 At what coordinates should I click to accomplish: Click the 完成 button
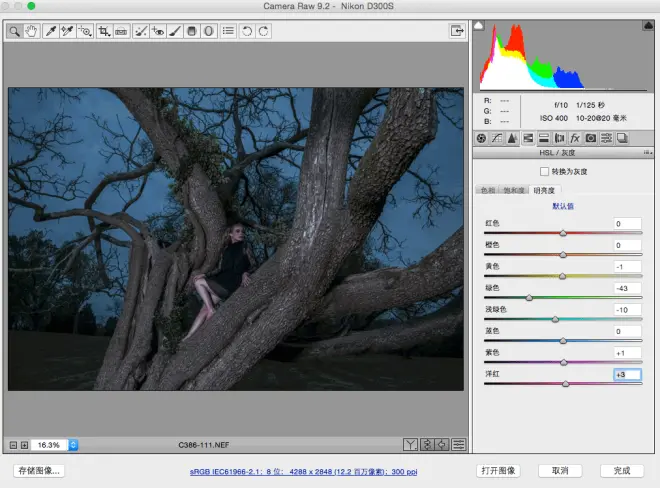coord(622,470)
